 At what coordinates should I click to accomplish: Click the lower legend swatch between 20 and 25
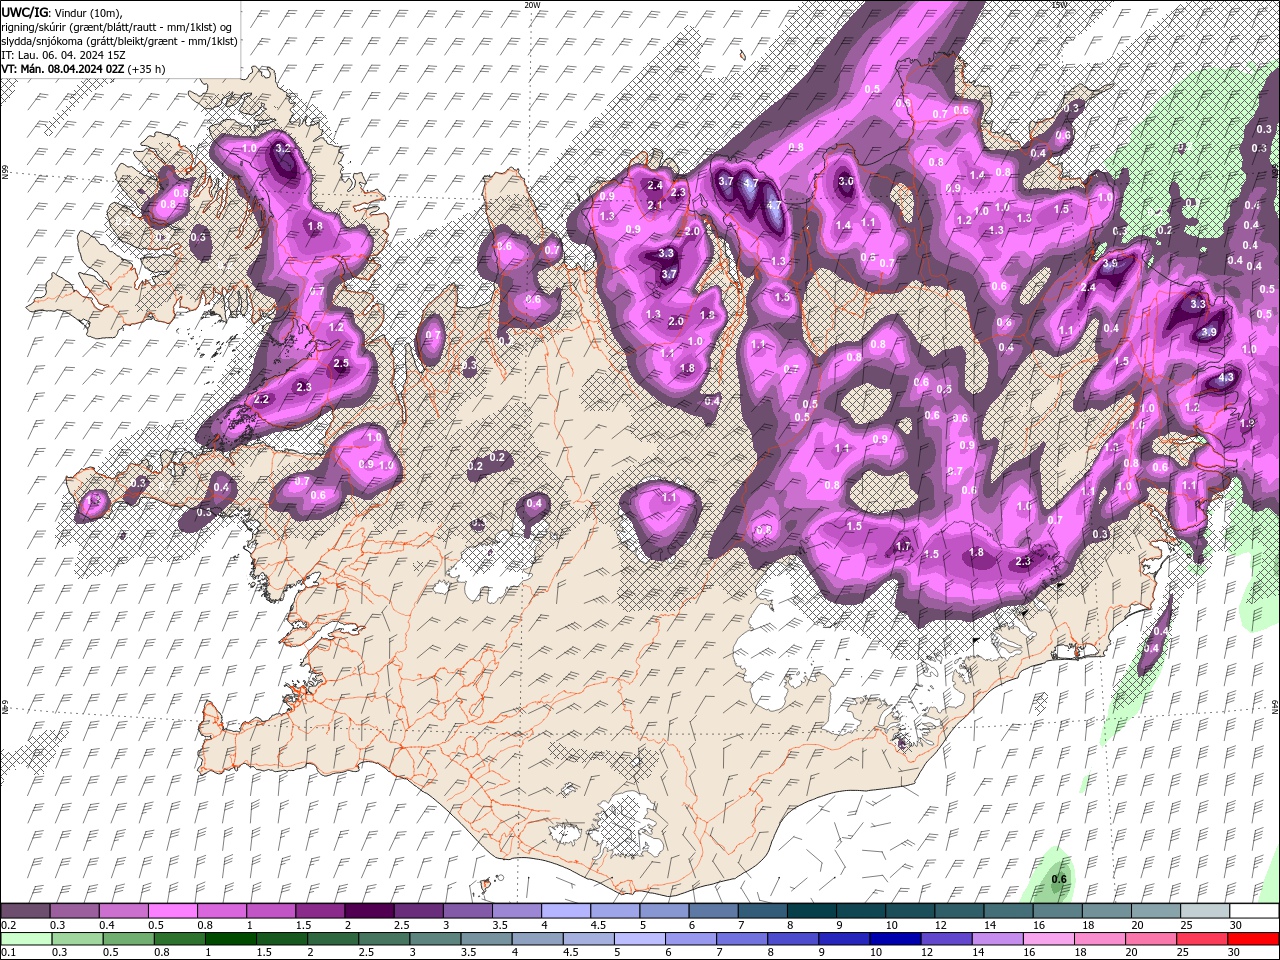tap(1150, 939)
